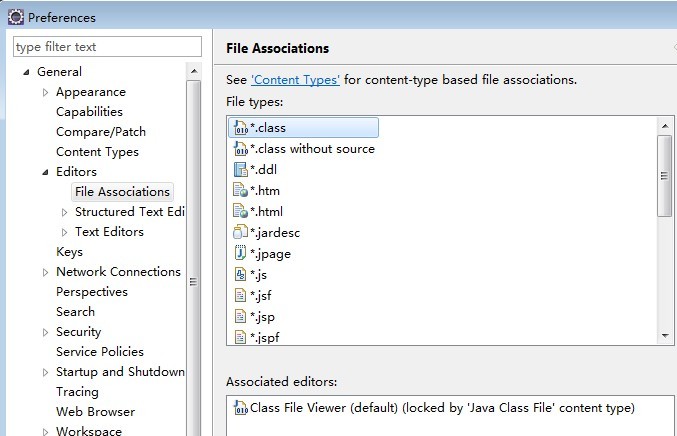Viewport: 677px width, 436px height.
Task: Click the *.class file type icon
Action: pos(240,128)
